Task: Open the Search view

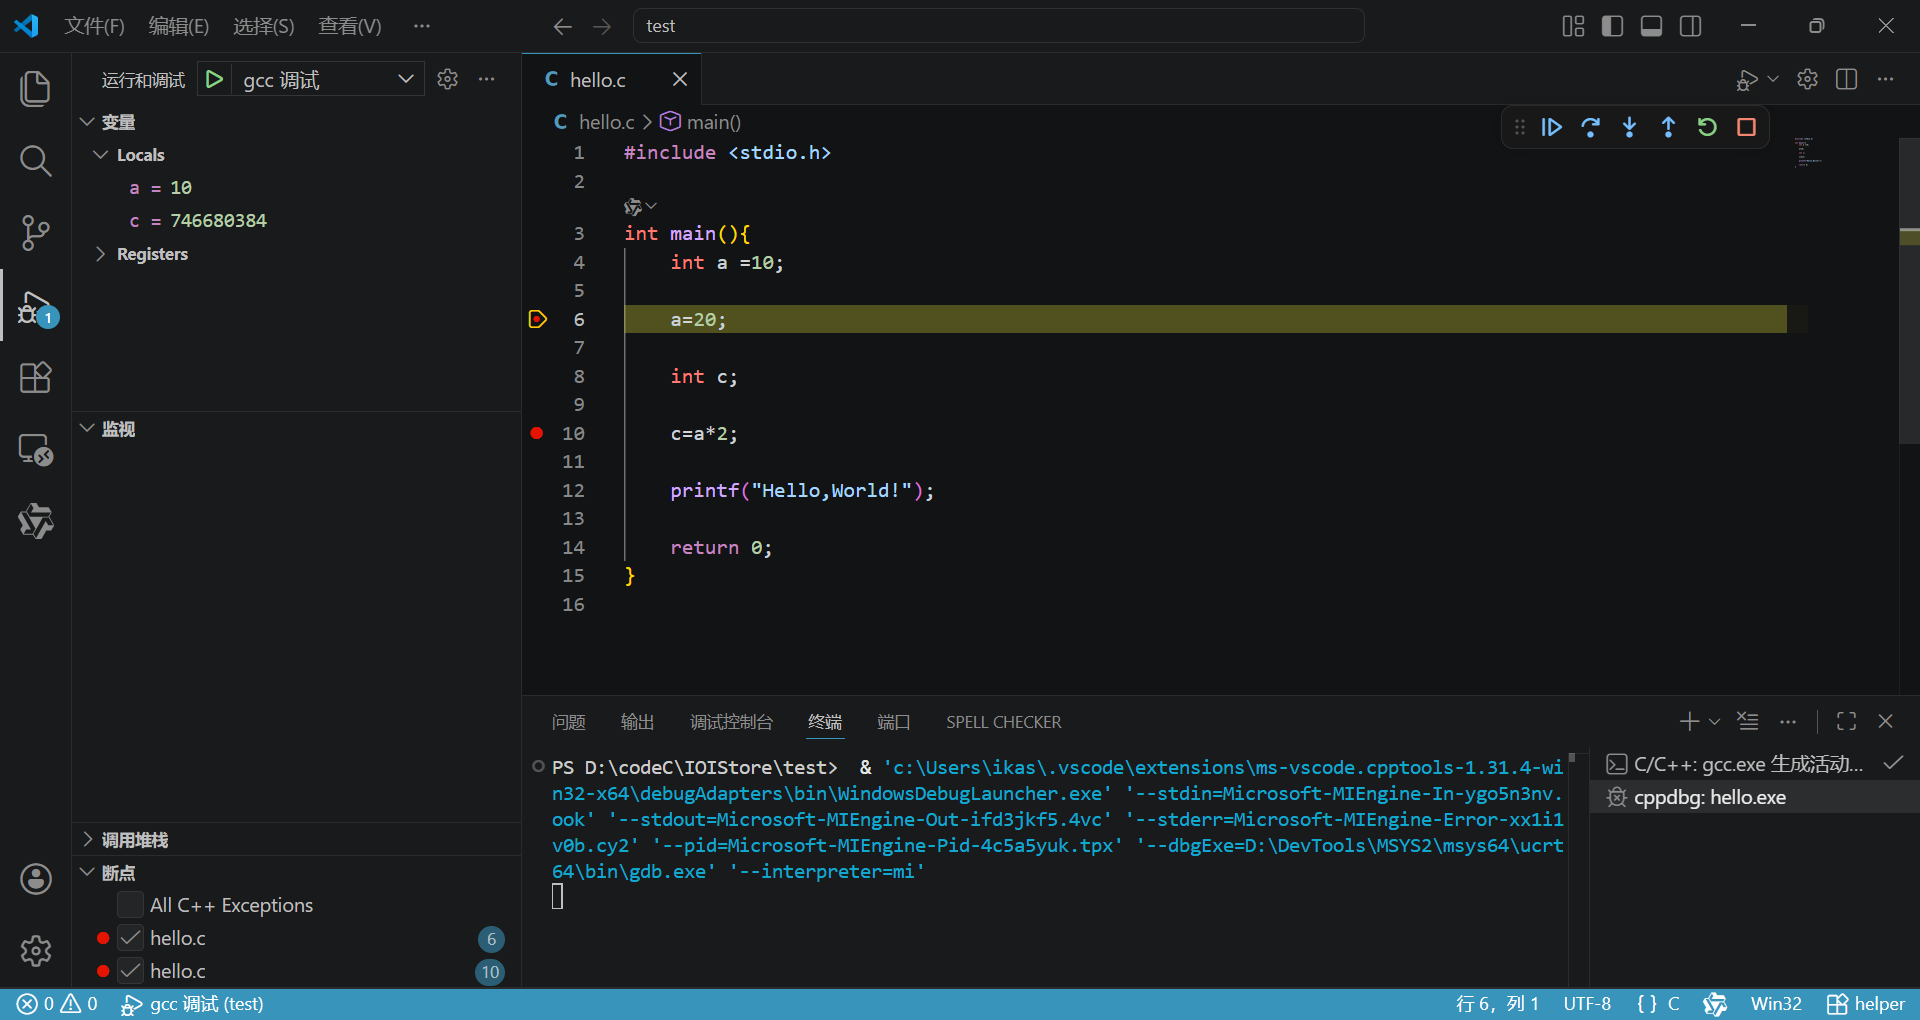Action: point(35,160)
